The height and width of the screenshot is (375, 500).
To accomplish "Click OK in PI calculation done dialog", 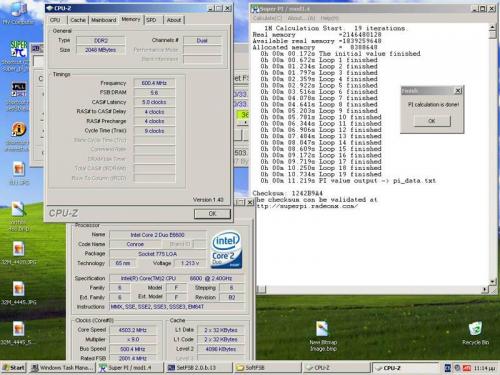I will pyautogui.click(x=432, y=121).
